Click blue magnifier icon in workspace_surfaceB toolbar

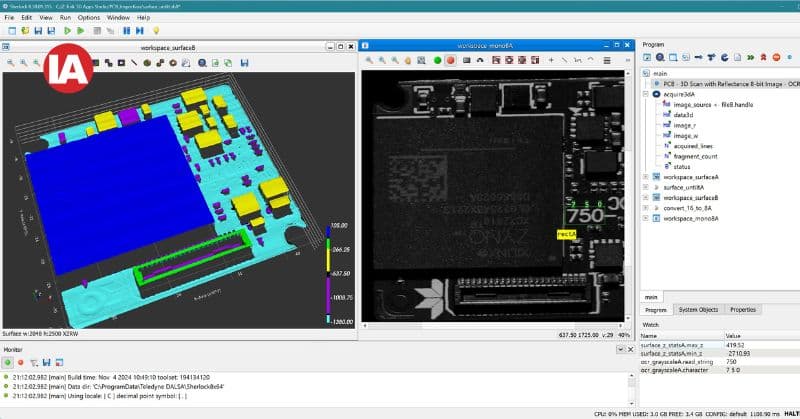pos(203,63)
